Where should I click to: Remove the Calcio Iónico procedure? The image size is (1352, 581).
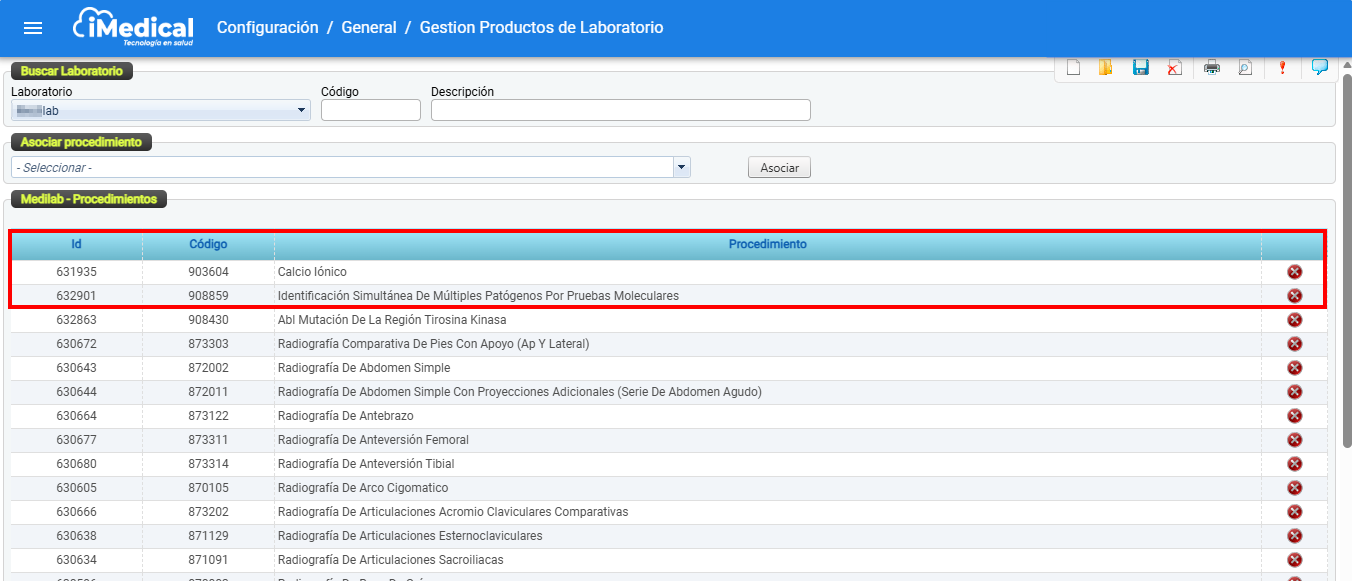point(1294,272)
